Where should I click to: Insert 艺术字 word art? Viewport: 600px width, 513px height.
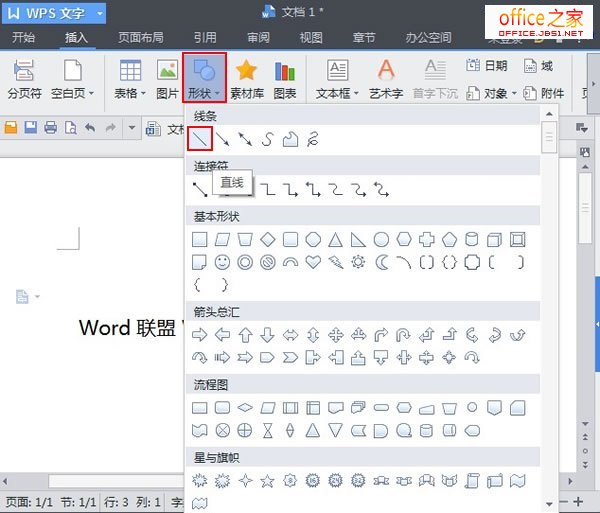[x=386, y=79]
